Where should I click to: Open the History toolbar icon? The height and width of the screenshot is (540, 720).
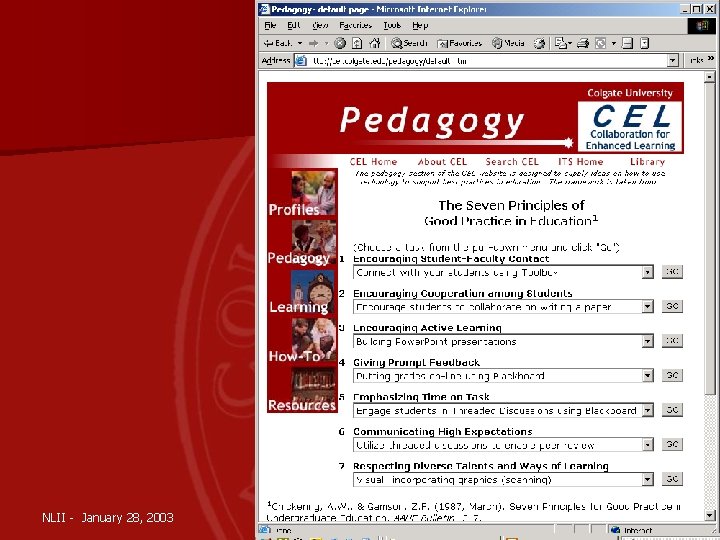[540, 43]
